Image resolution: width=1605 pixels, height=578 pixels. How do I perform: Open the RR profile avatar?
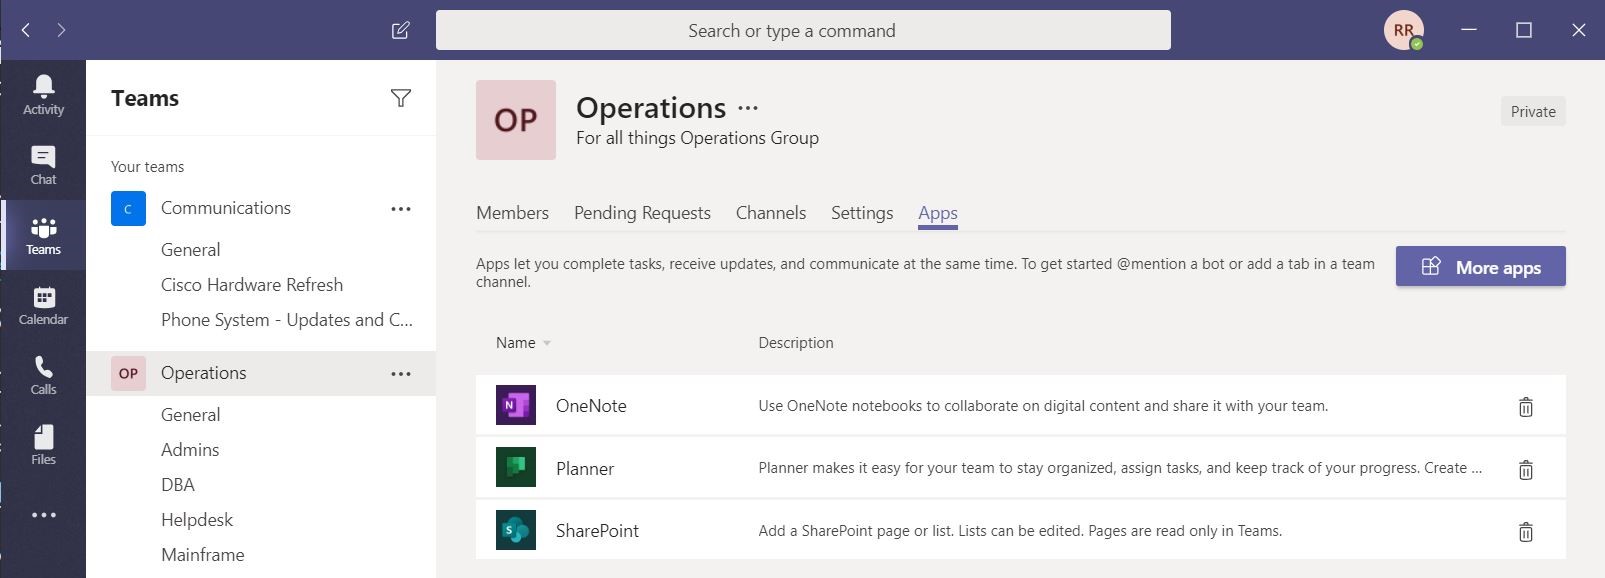1404,30
